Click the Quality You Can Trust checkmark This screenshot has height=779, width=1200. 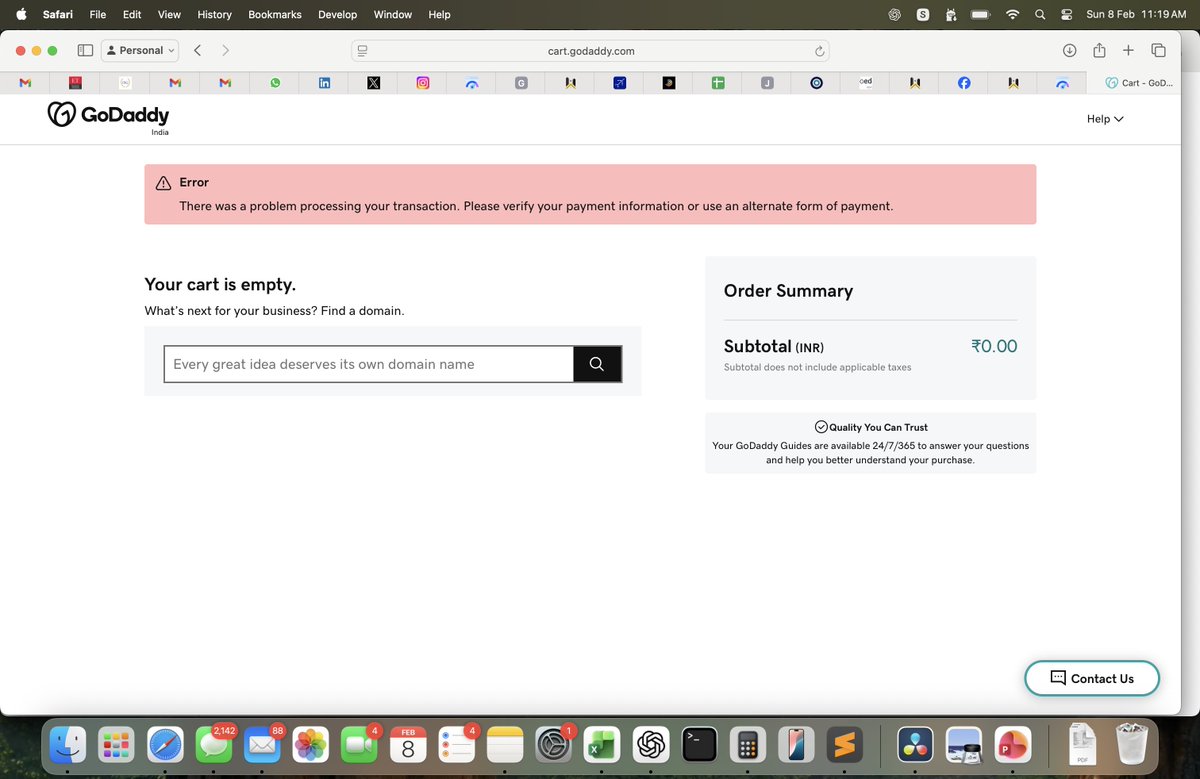(x=821, y=426)
